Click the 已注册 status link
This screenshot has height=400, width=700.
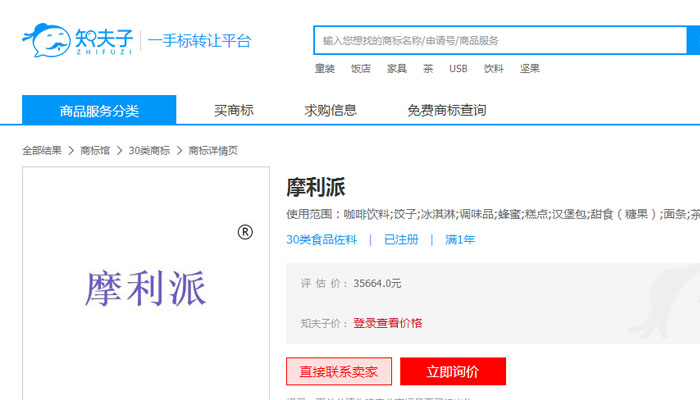401,240
